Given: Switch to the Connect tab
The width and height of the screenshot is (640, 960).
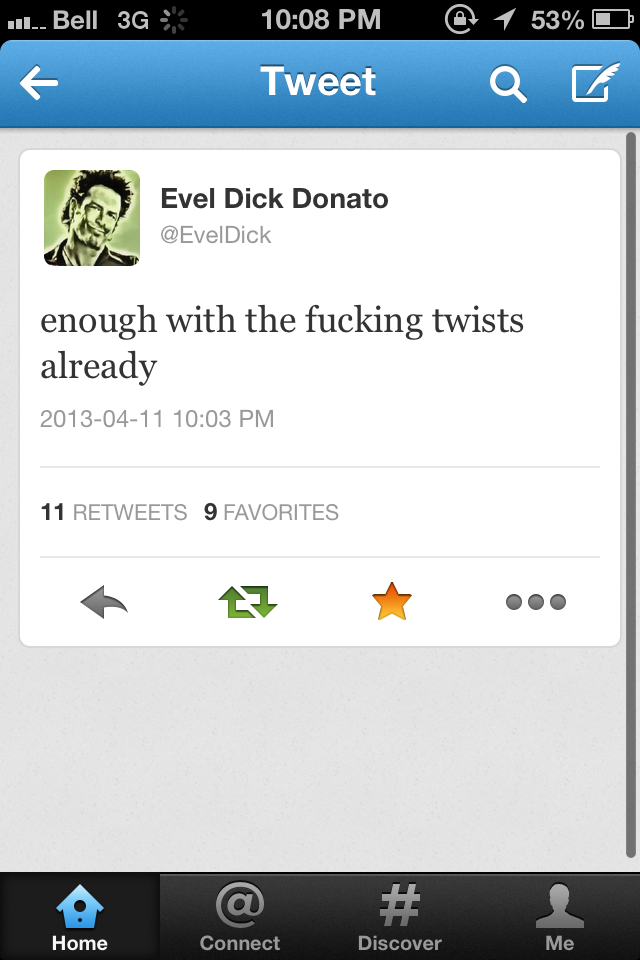Looking at the screenshot, I should click(x=239, y=917).
